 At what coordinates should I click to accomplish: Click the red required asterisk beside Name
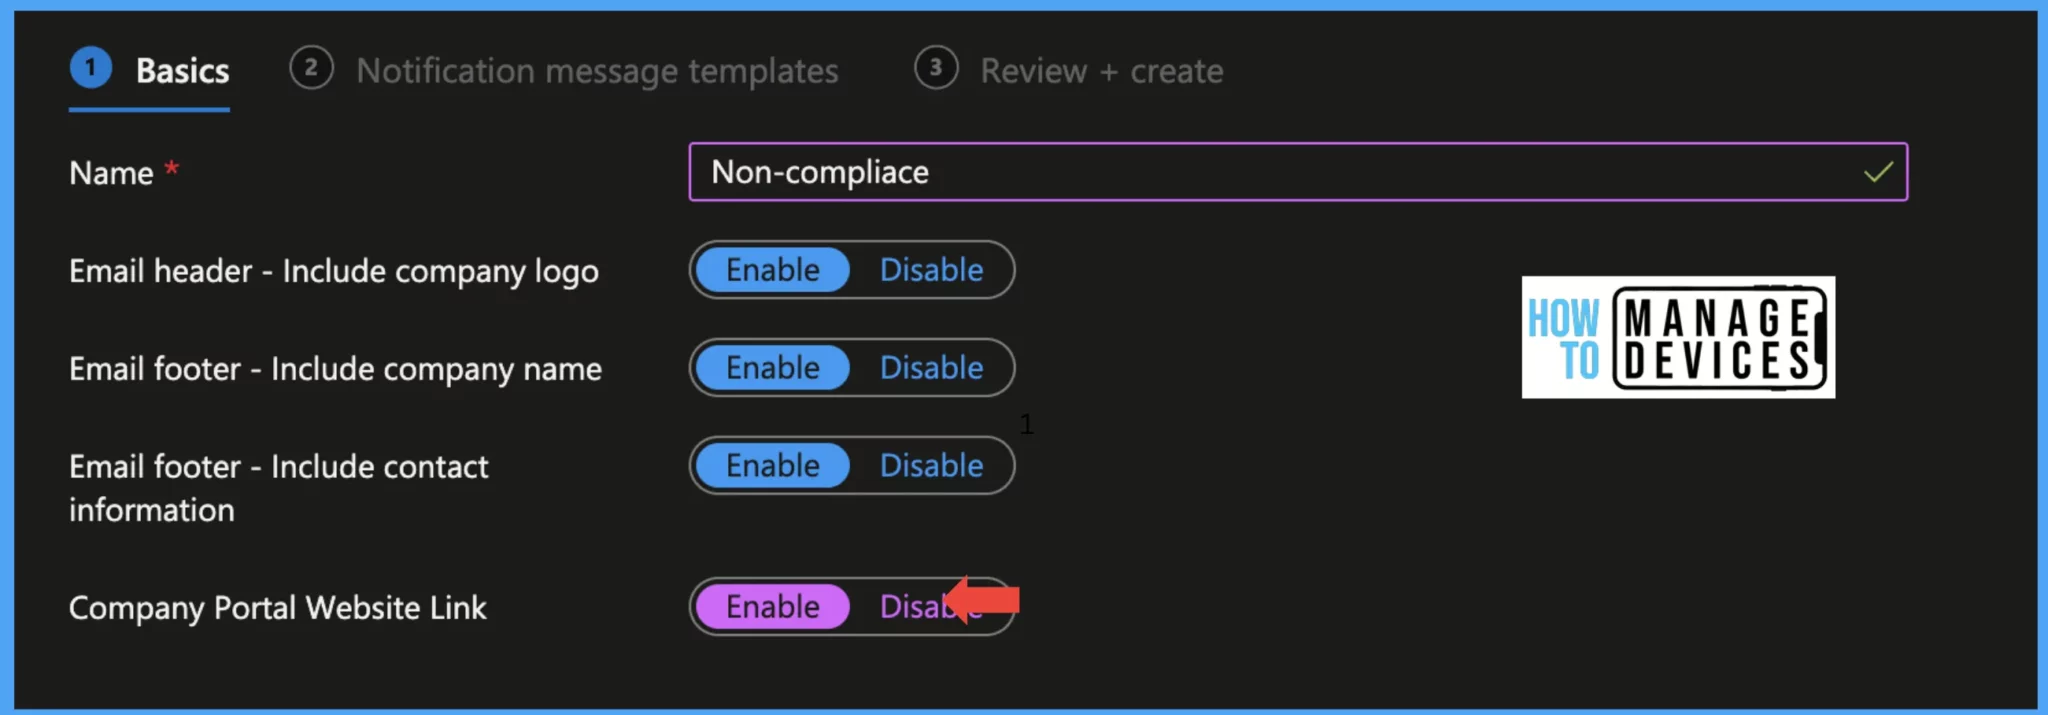coord(172,168)
